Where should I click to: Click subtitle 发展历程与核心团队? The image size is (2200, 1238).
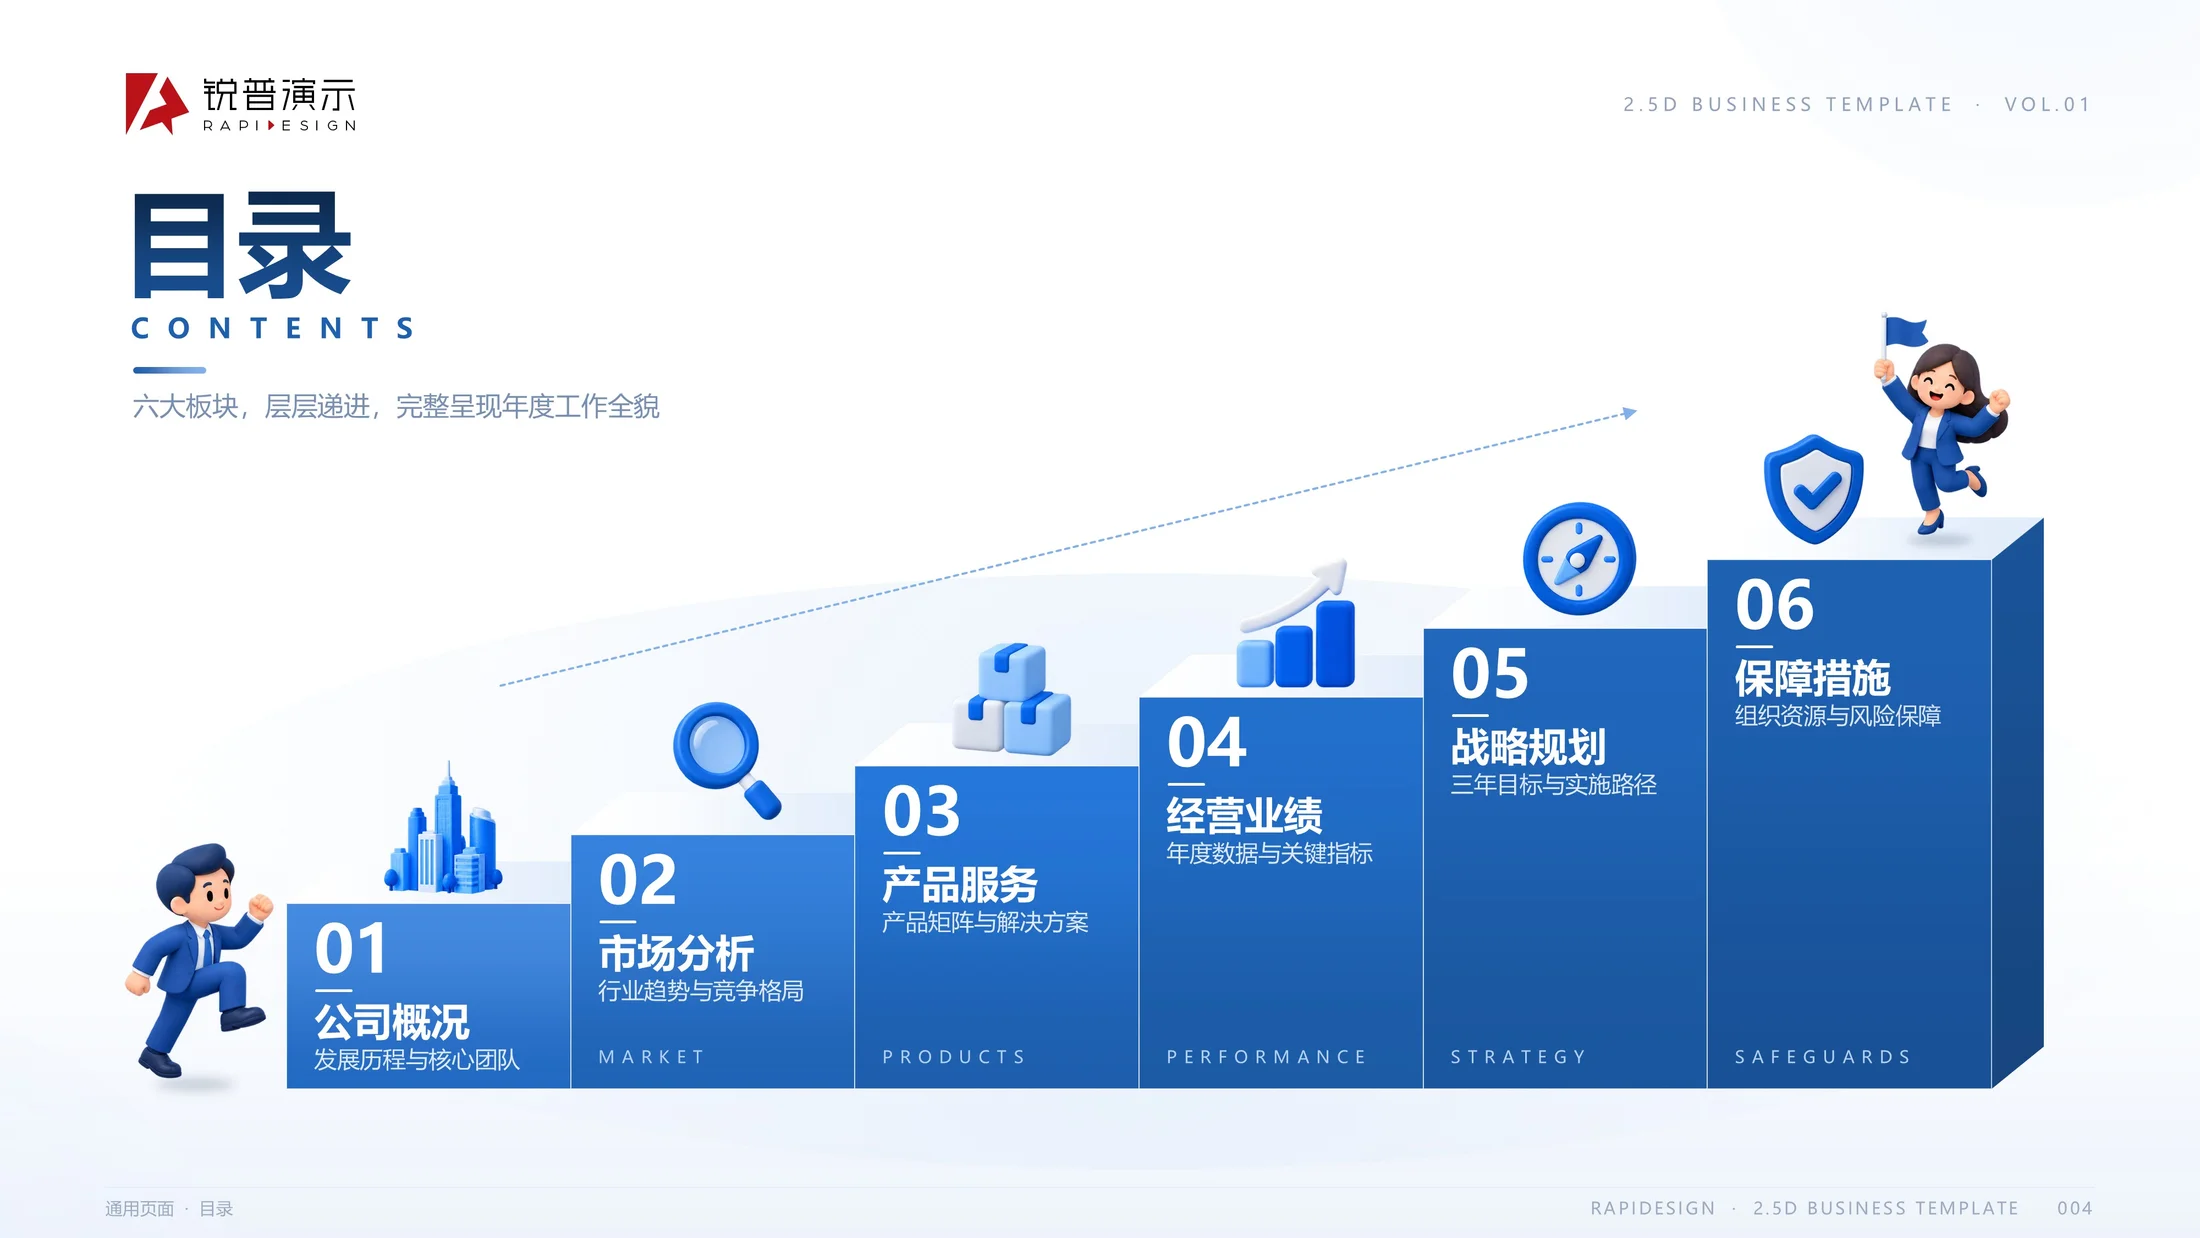point(417,1060)
